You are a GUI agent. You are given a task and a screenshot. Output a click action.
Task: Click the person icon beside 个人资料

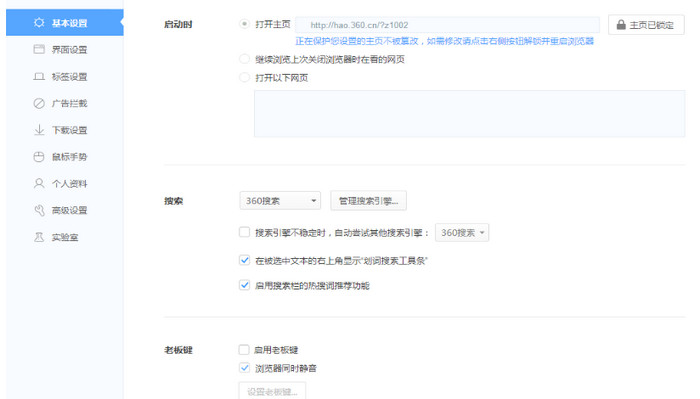(x=39, y=183)
